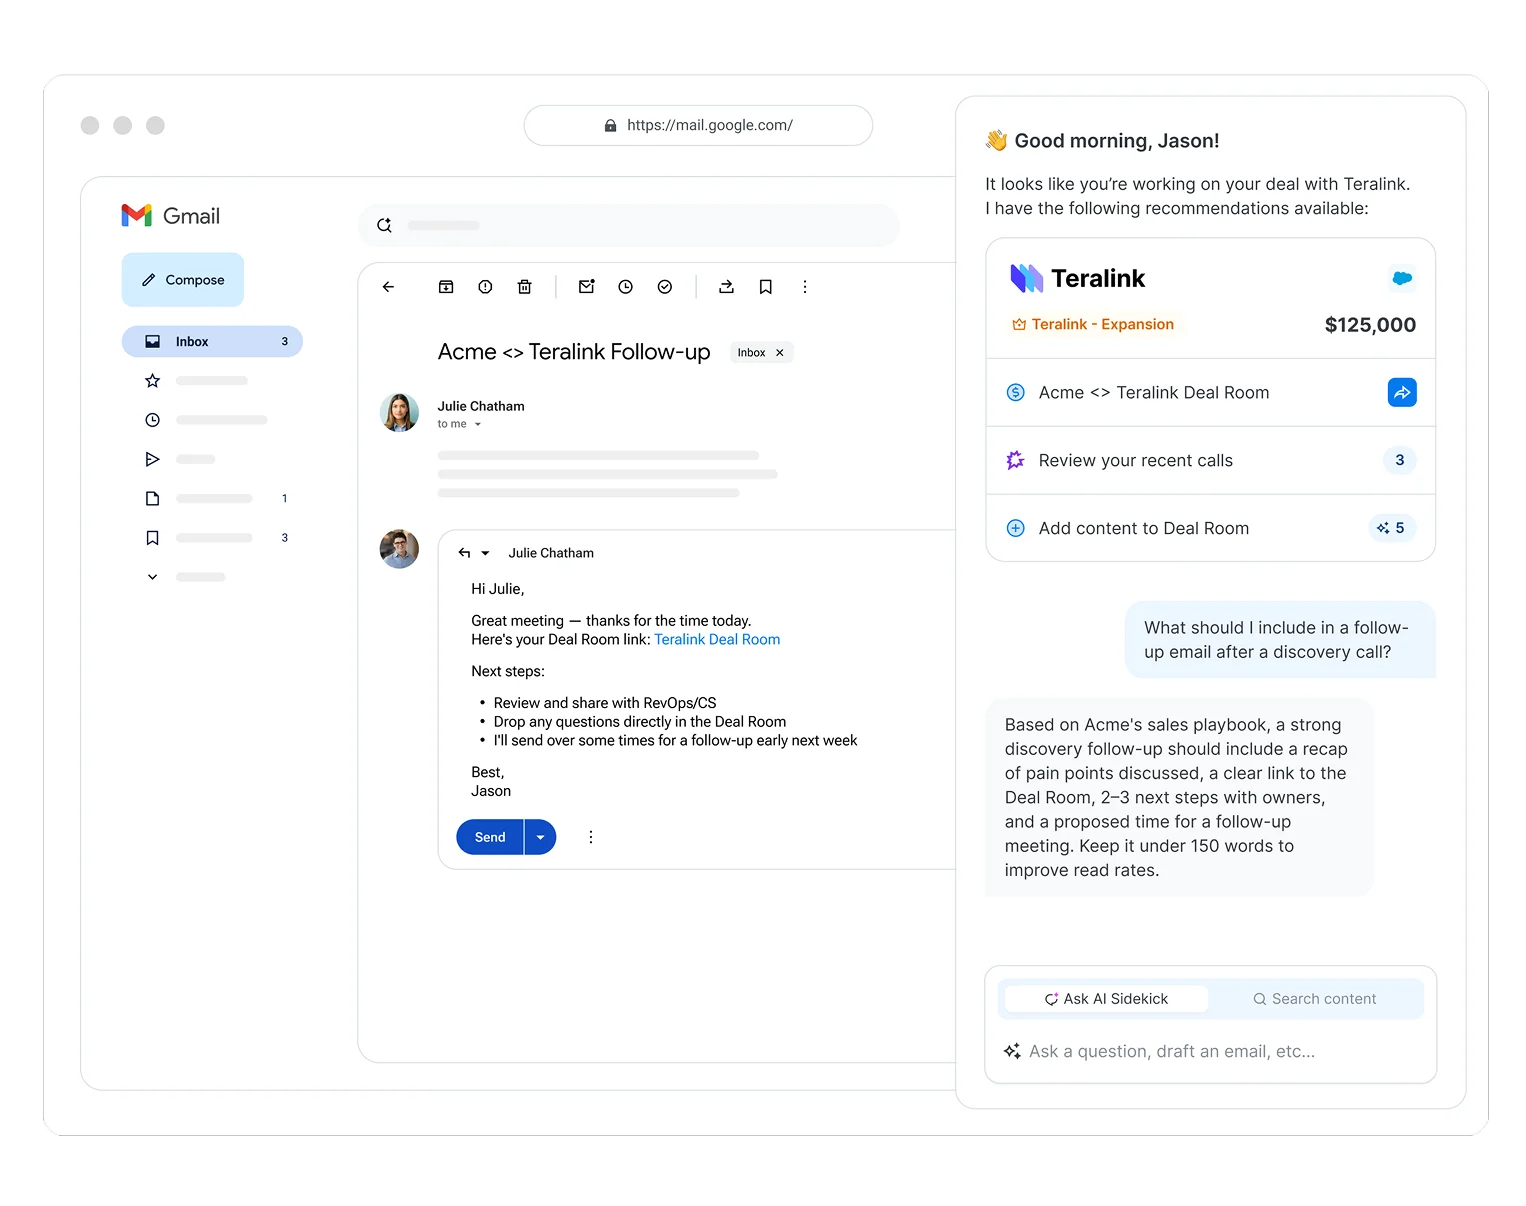Open the reply type dropdown arrow
This screenshot has height=1206, width=1526.
tap(485, 553)
